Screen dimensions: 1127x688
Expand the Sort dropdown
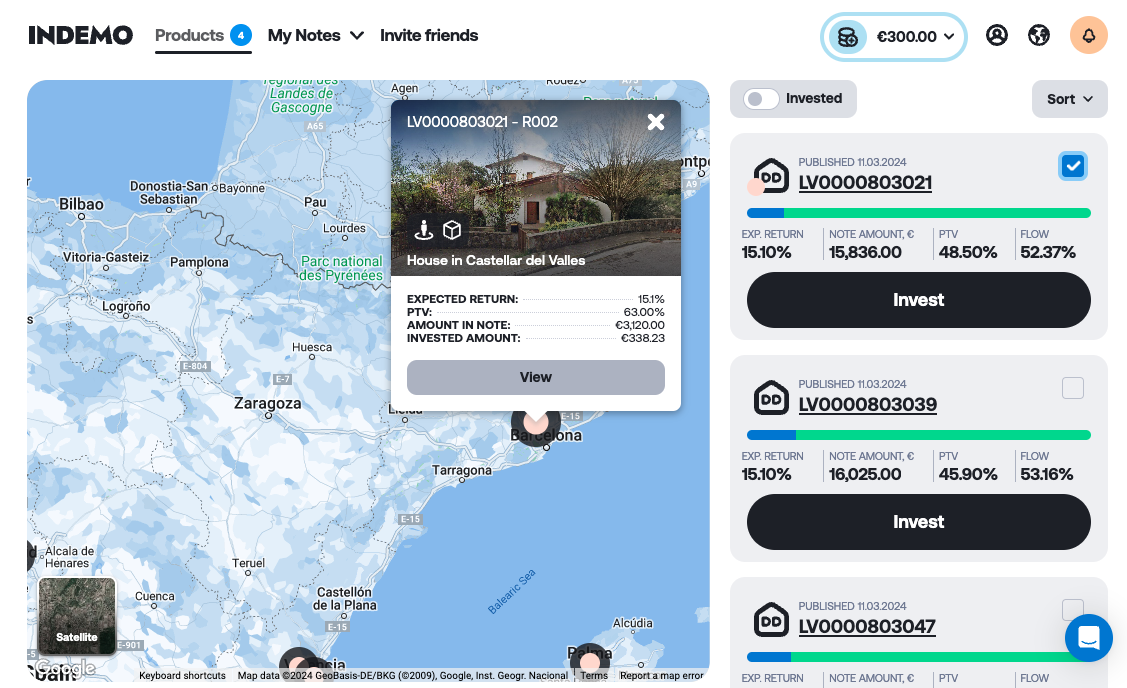point(1069,99)
